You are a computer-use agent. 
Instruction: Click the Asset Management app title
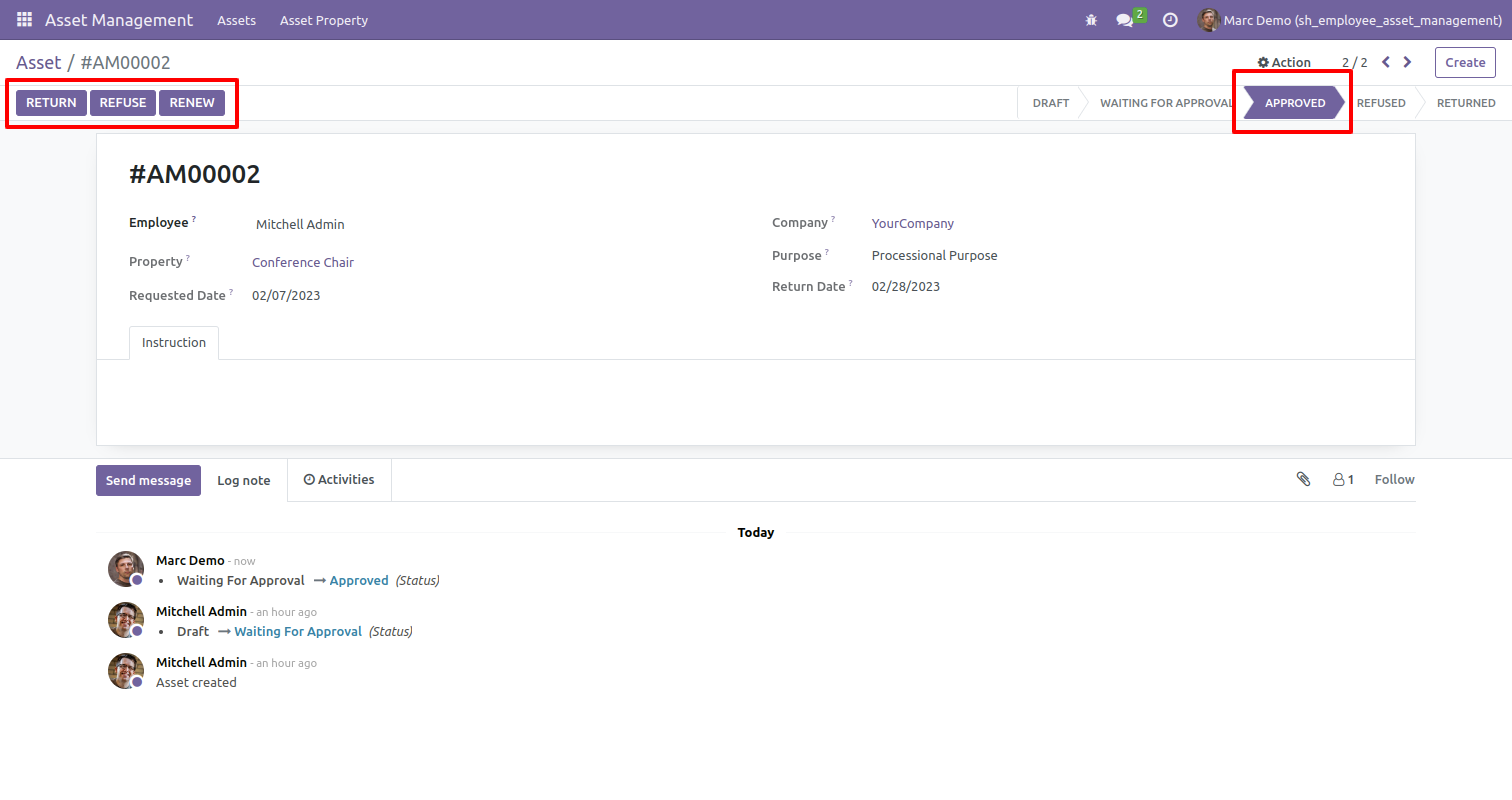point(119,20)
